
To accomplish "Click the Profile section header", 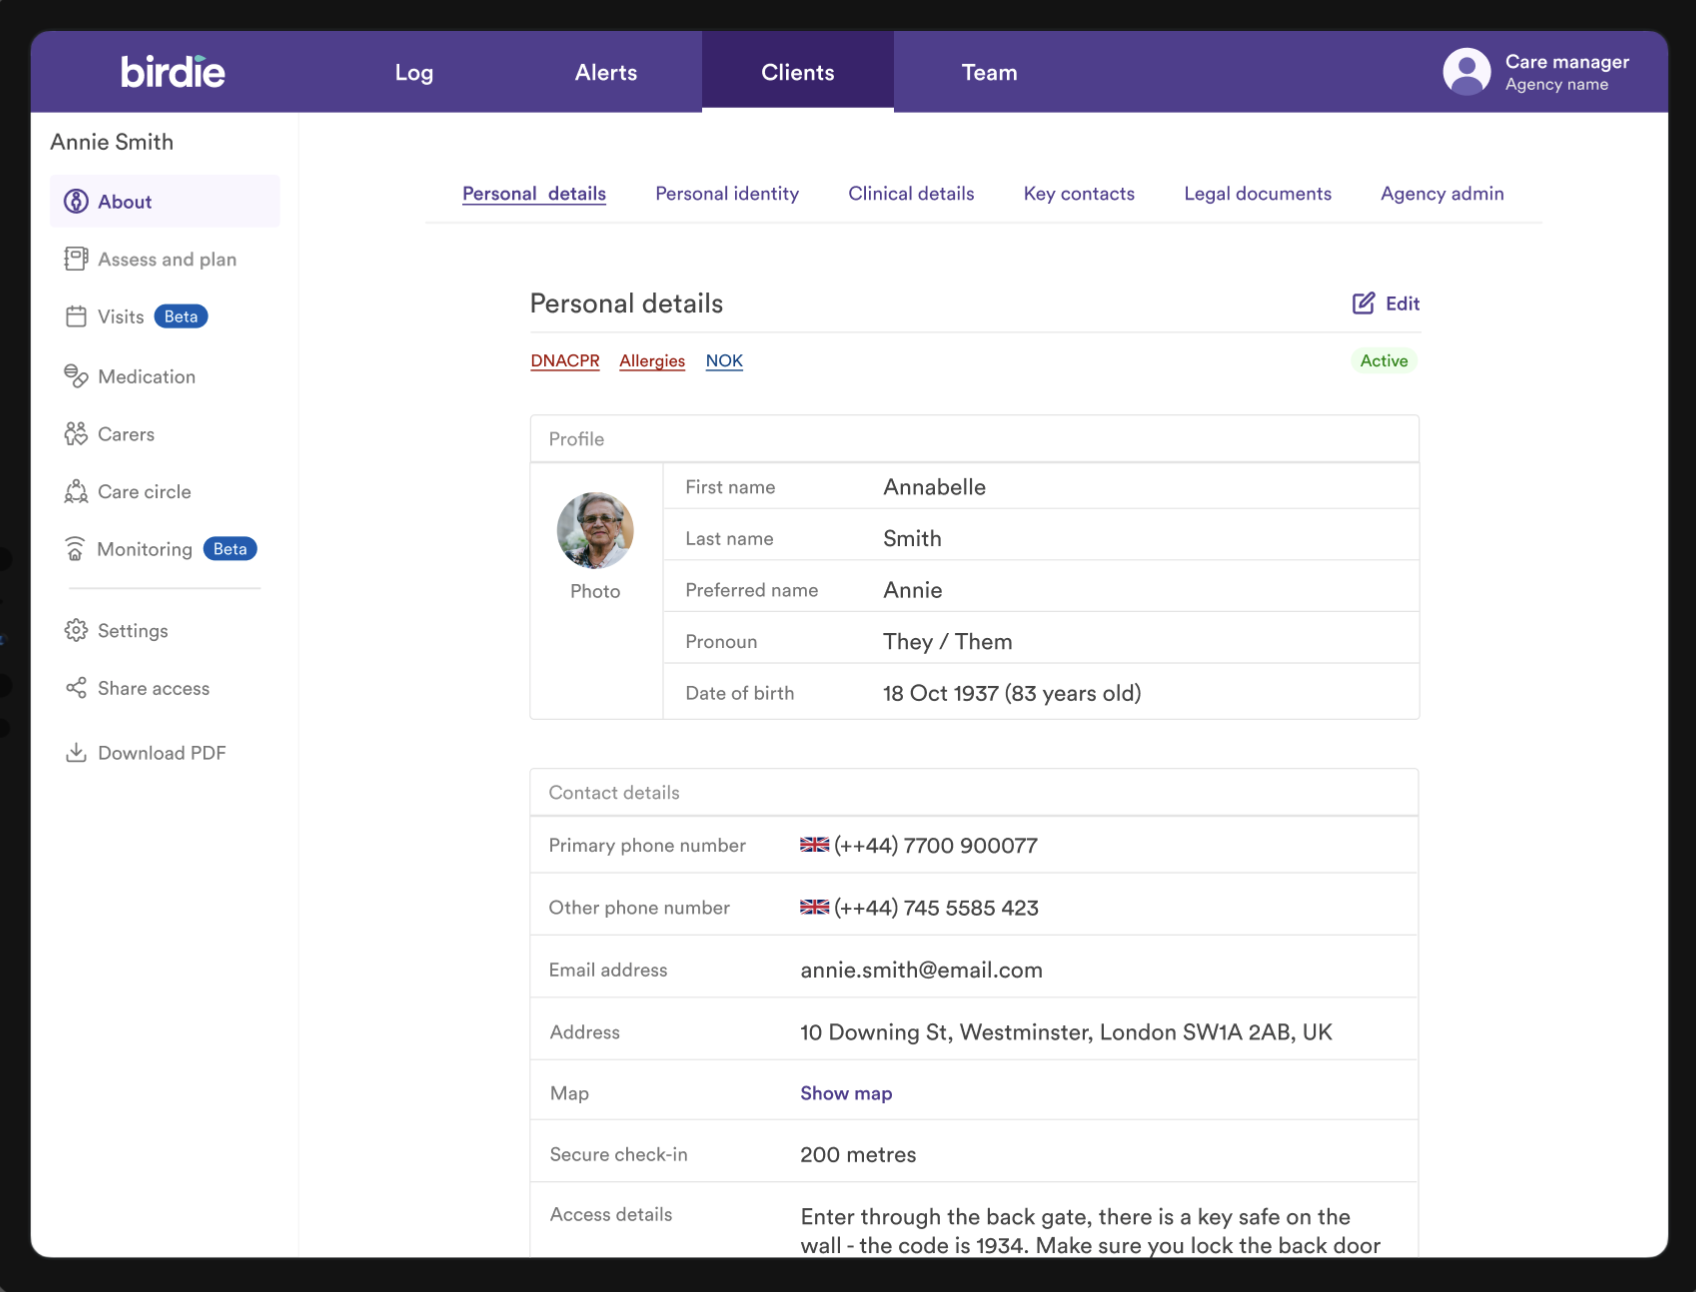I will [975, 439].
